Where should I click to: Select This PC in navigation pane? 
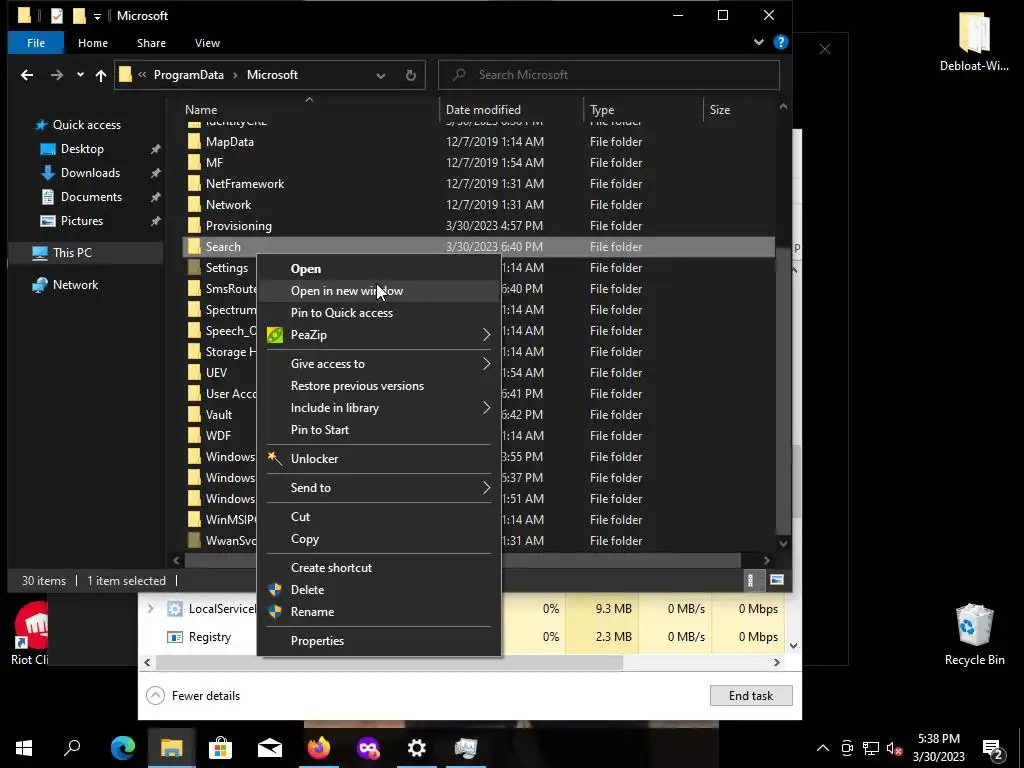click(x=72, y=253)
